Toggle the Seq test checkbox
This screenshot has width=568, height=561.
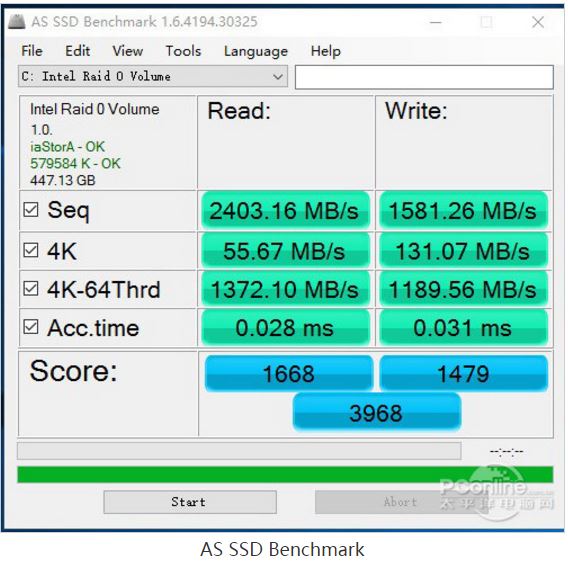click(31, 209)
